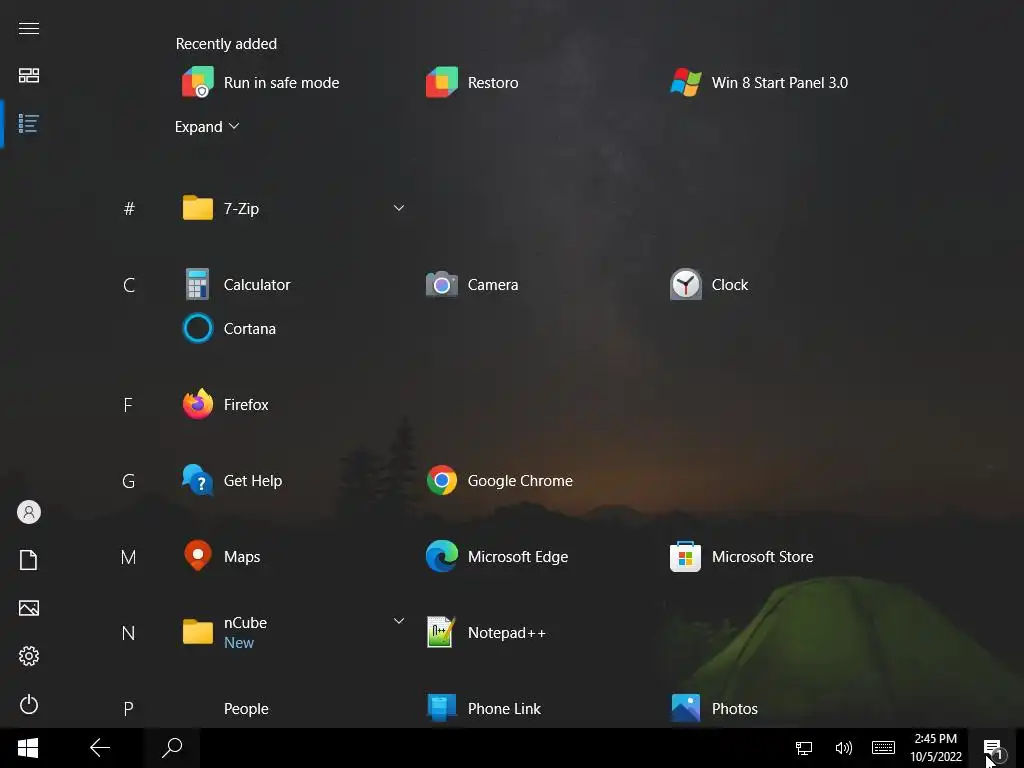Launch Microsoft Edge
Image resolution: width=1024 pixels, height=768 pixels.
(498, 557)
